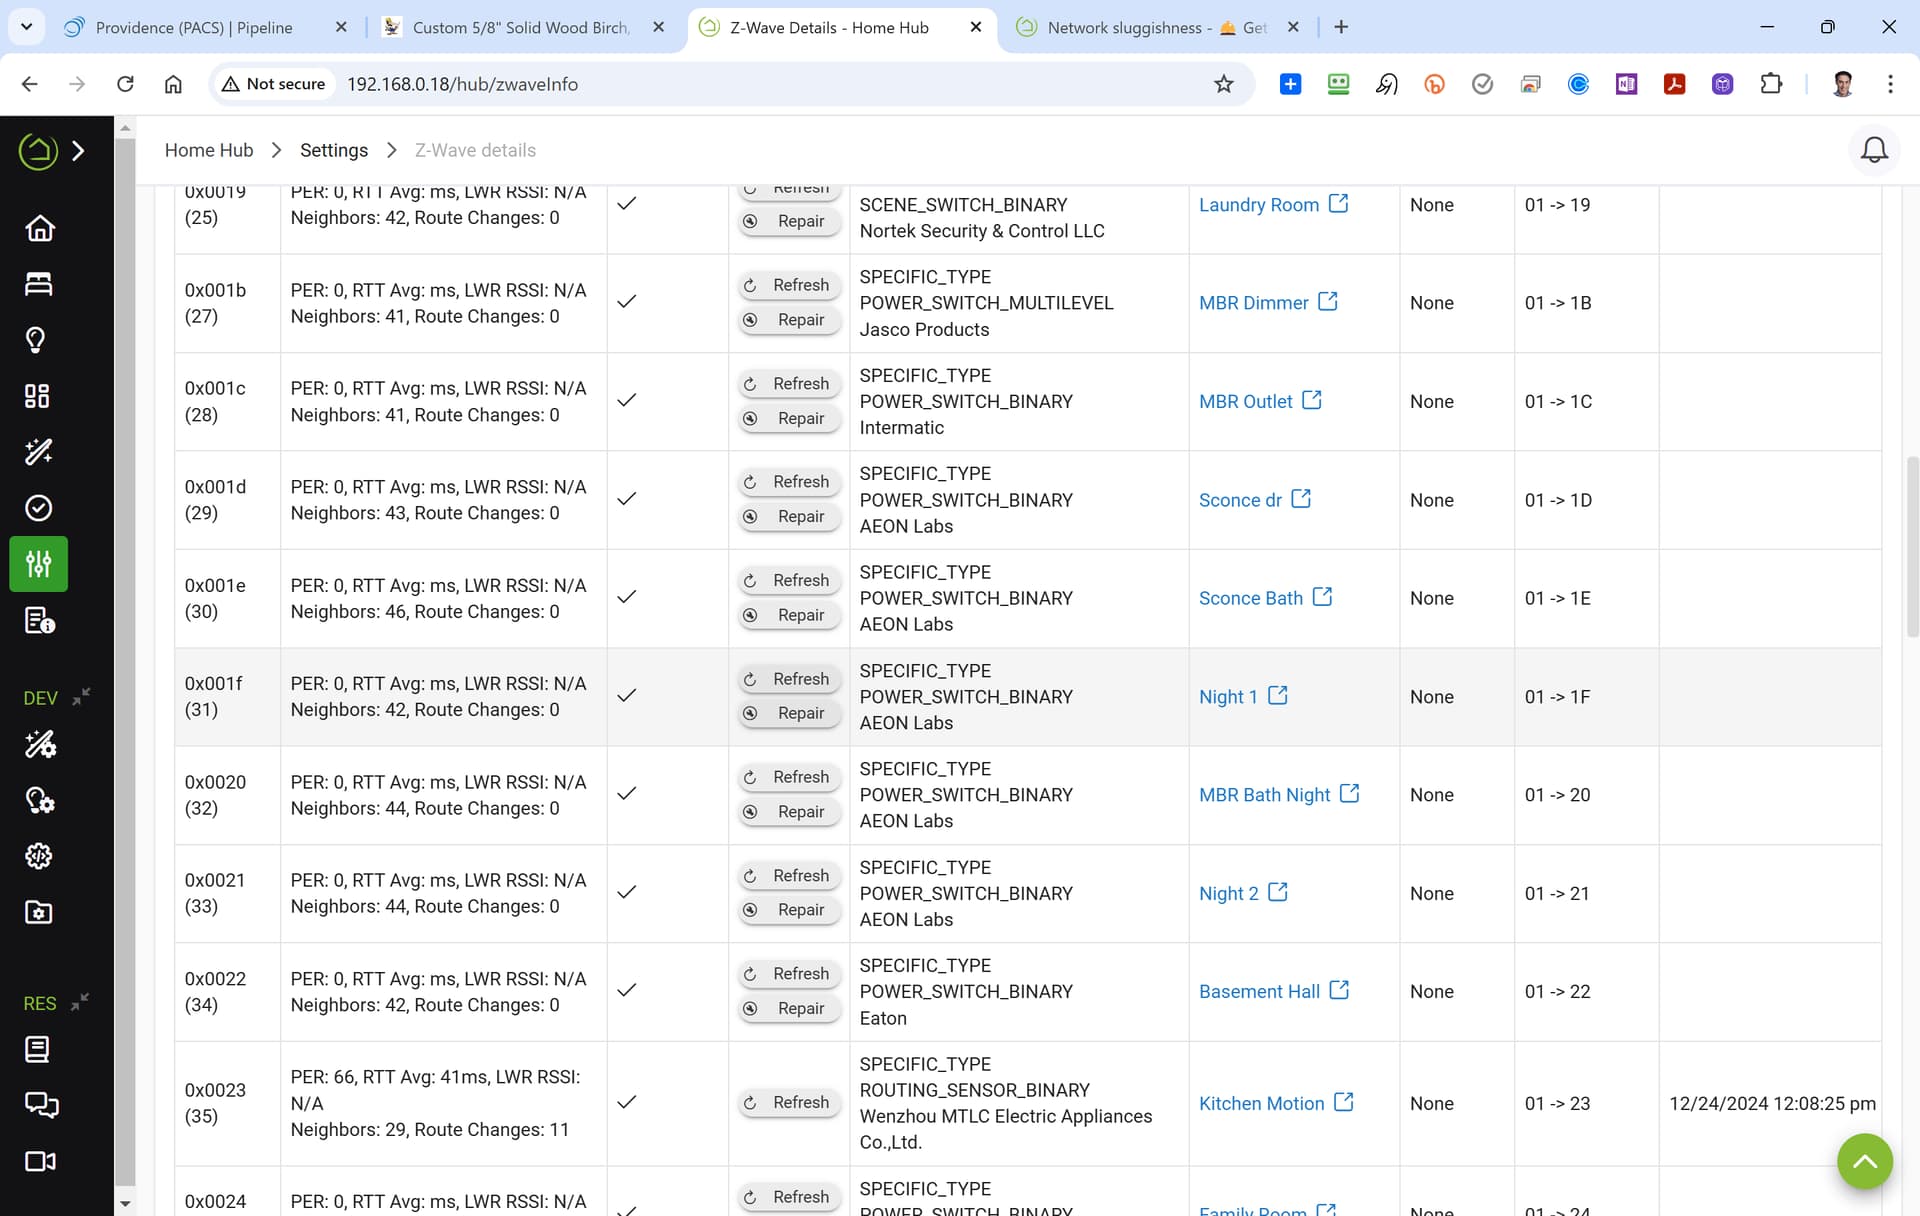This screenshot has width=1920, height=1216.
Task: Open the documentation icon under RES
Action: pos(37,1049)
